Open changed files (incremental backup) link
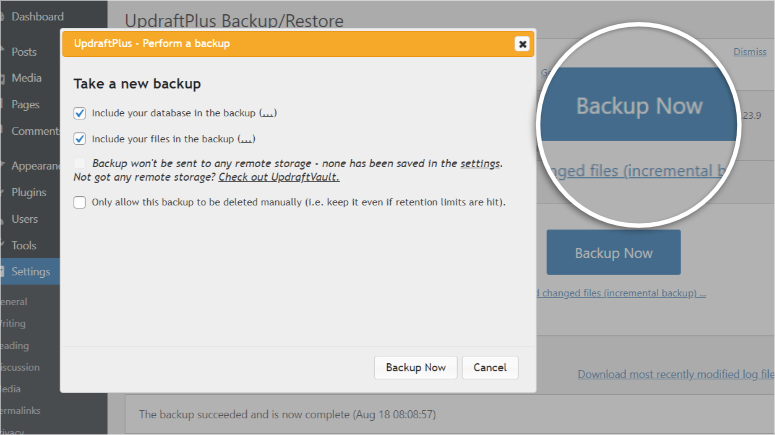 [622, 293]
